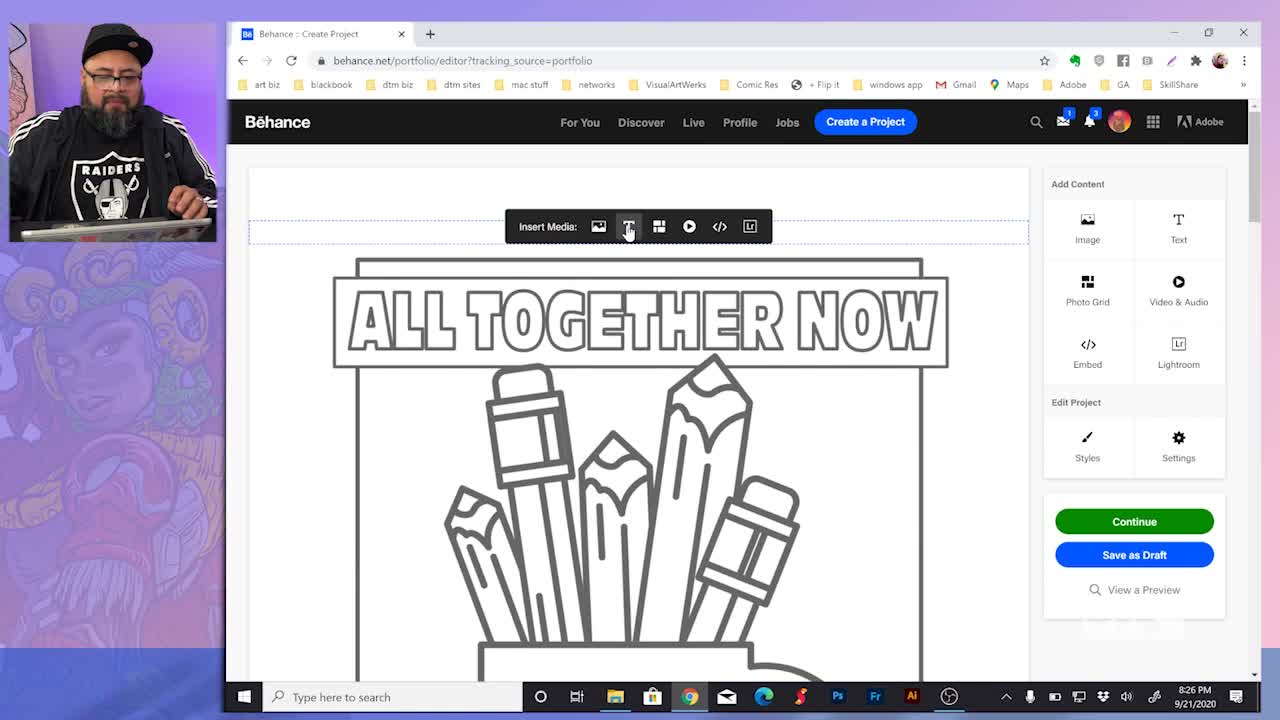The image size is (1280, 720).
Task: View a Preview of the project
Action: 1134,590
